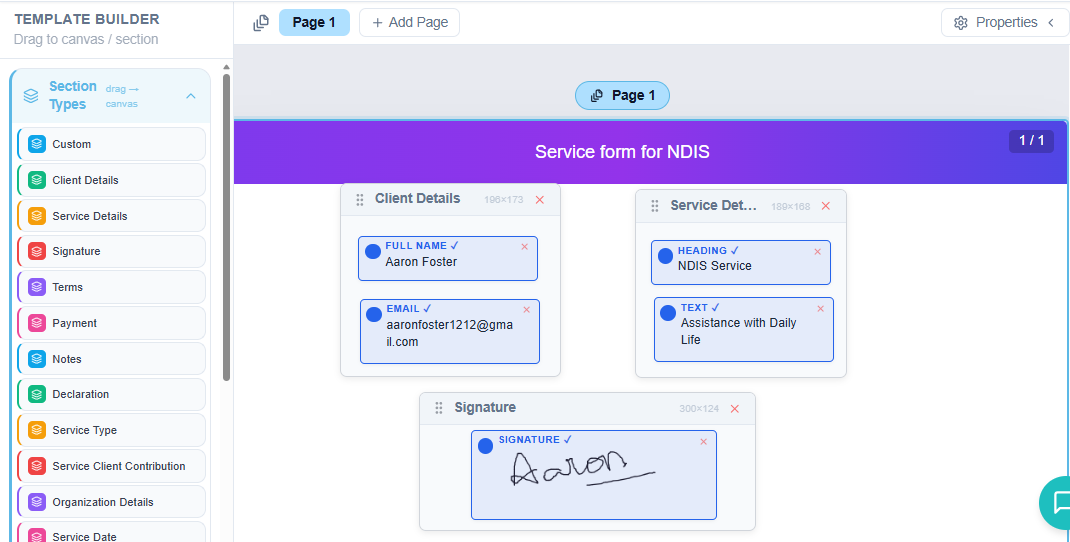The image size is (1070, 542).
Task: Click the blue dot on Signature field
Action: 485,446
